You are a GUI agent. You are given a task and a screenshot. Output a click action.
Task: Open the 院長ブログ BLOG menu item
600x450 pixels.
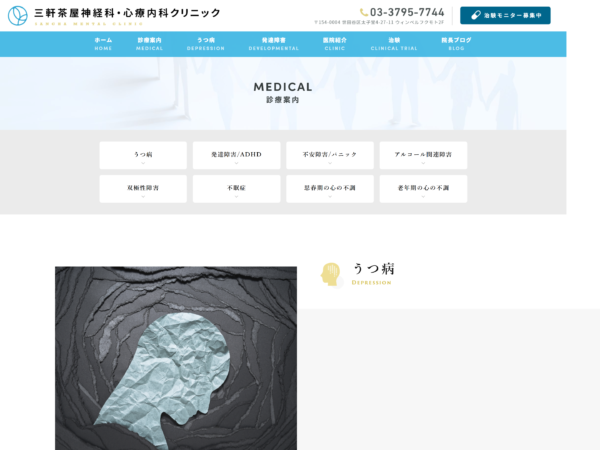coord(456,44)
